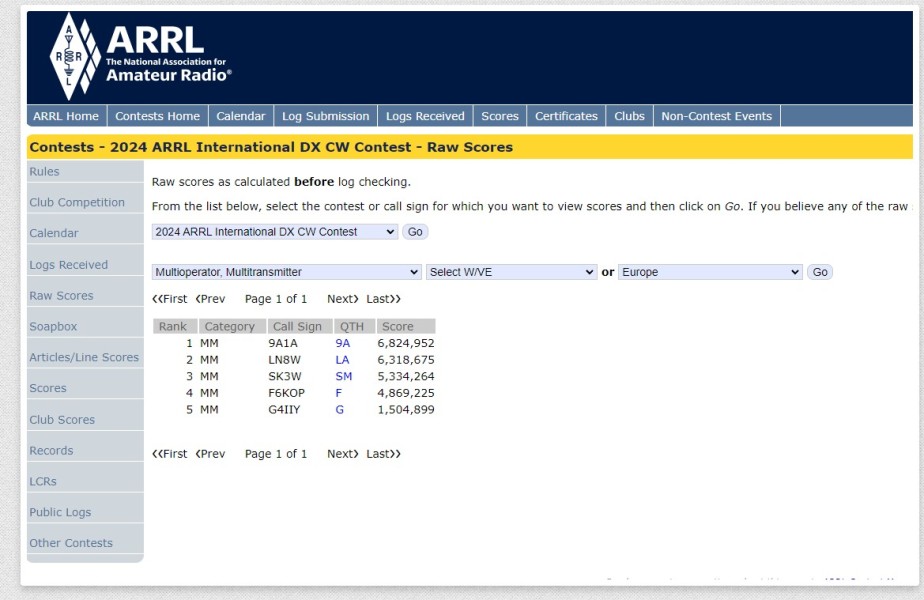Go to Contests Home
Screen dimensions: 924x600
point(157,116)
